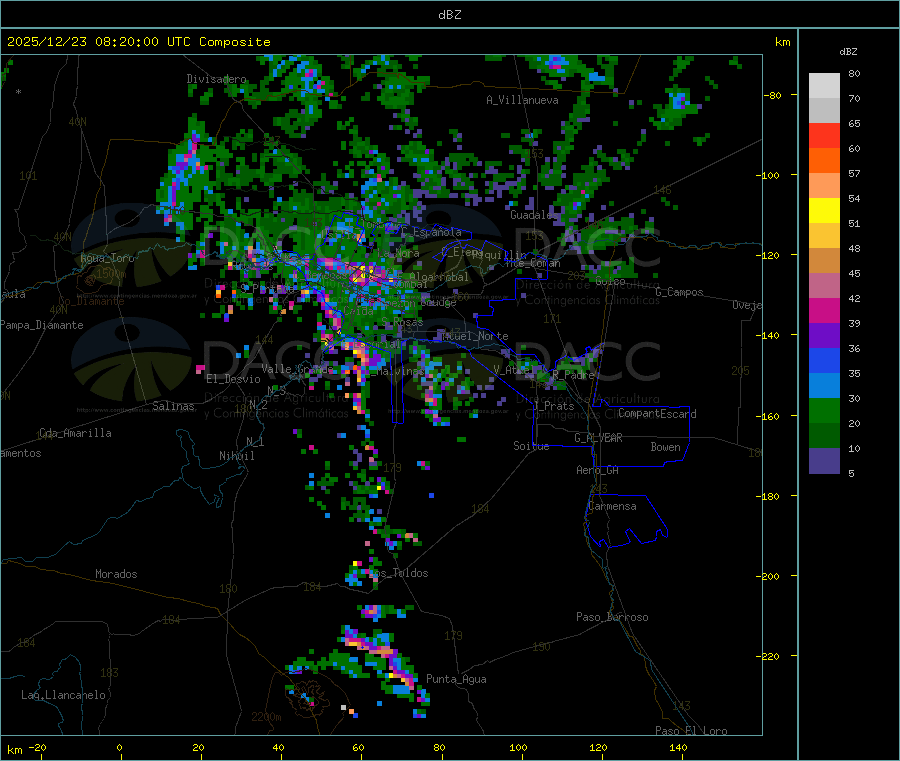Select the green 20-30 dBZ legend band
900x761 pixels.
point(824,411)
